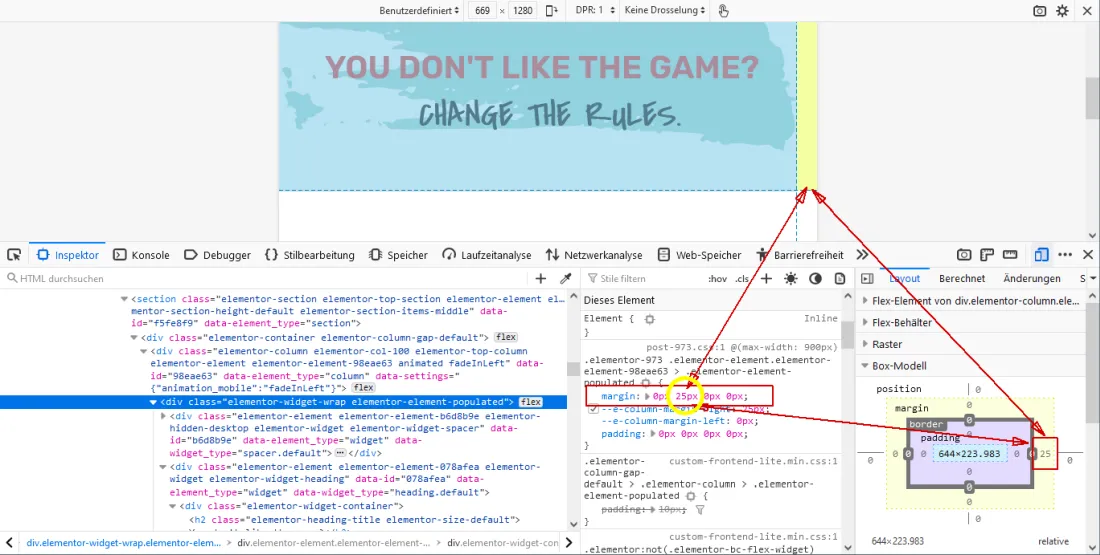1100x555 pixels.
Task: Activate the element picker icon
Action: coord(14,255)
